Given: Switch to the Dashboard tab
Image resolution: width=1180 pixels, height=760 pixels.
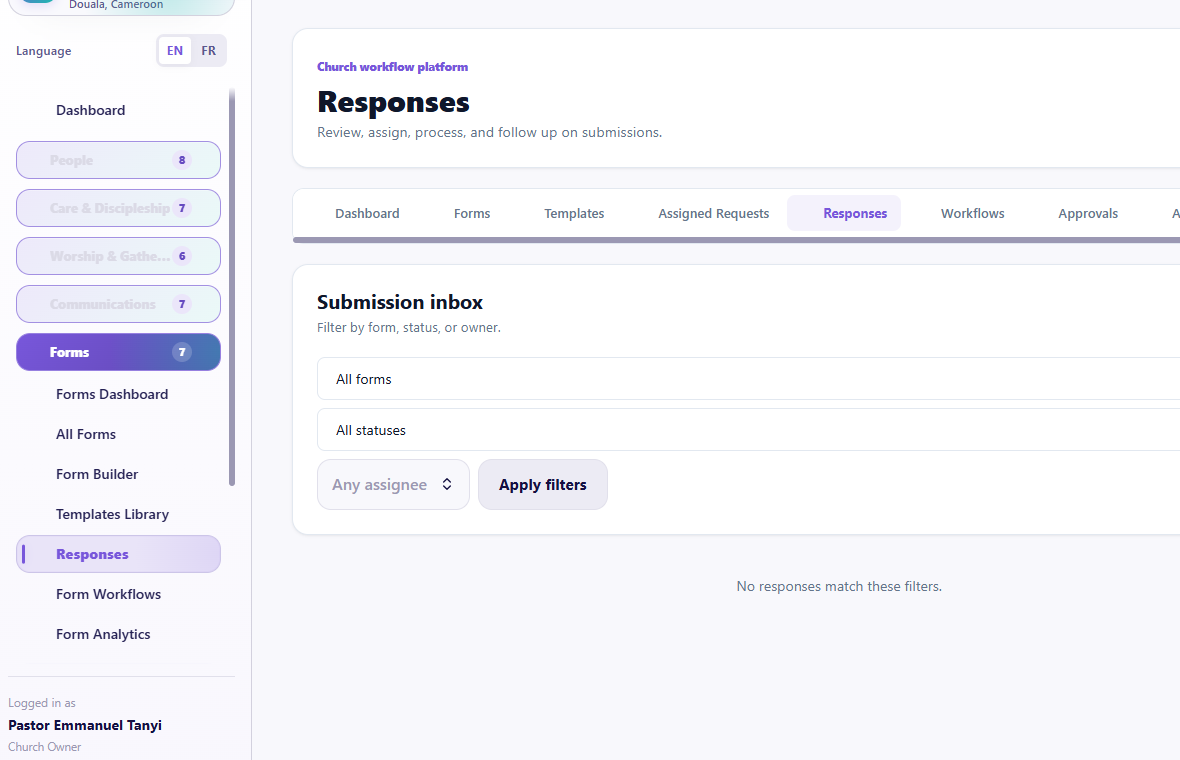Looking at the screenshot, I should [367, 214].
